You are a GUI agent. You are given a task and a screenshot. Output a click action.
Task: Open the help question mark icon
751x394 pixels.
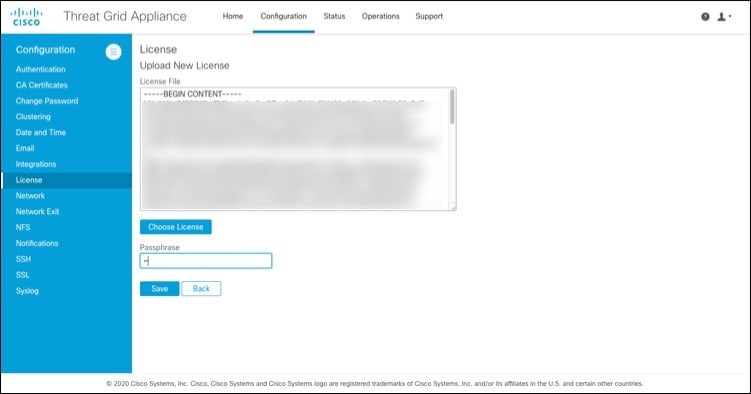pos(705,17)
